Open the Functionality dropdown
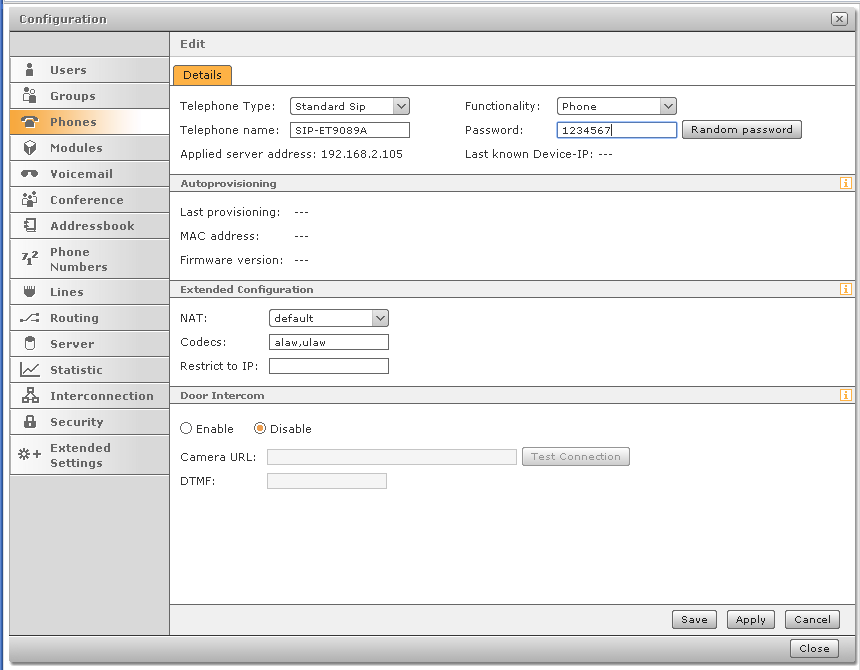Screen dimensions: 860x670 [x=616, y=106]
